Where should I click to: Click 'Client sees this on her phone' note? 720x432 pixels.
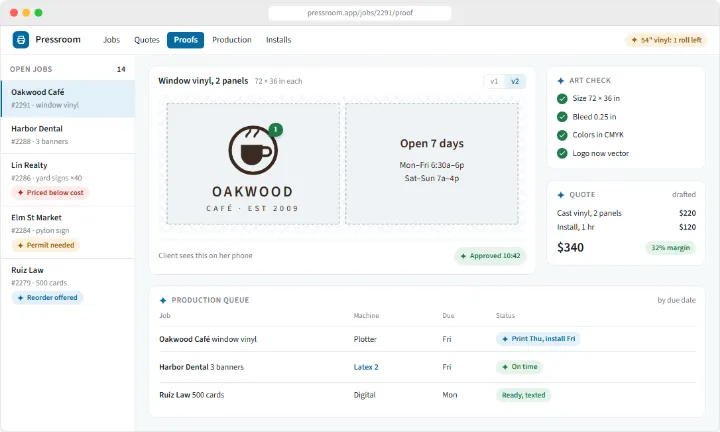point(205,256)
